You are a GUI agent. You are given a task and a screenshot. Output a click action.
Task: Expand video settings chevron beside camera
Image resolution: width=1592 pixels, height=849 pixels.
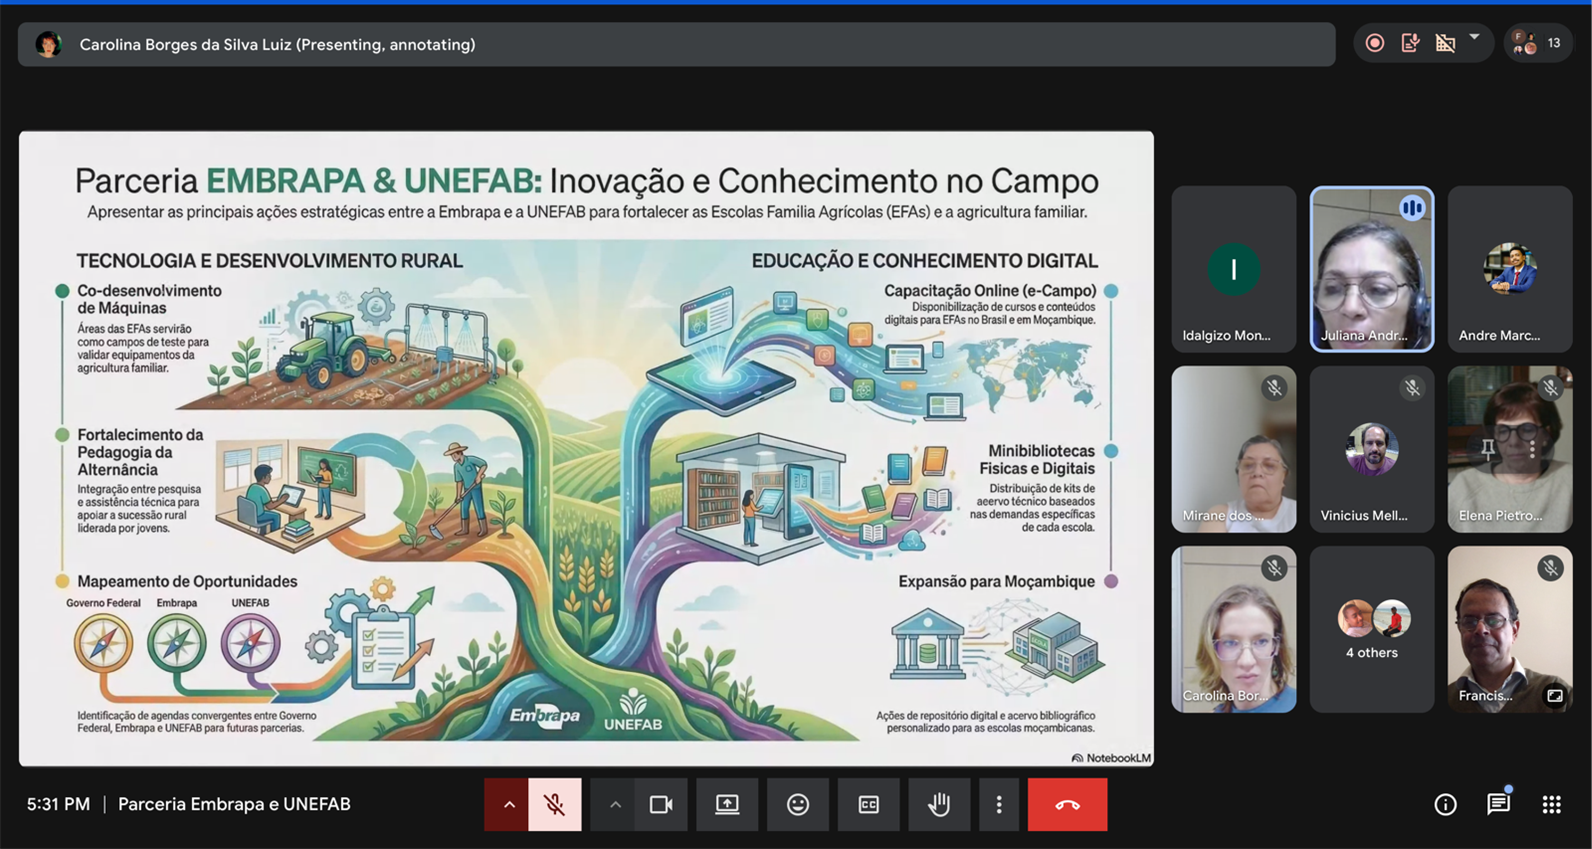coord(615,804)
